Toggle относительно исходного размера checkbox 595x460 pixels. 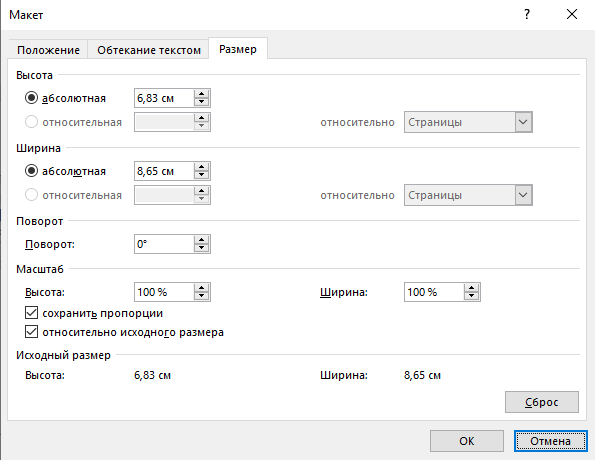31,332
